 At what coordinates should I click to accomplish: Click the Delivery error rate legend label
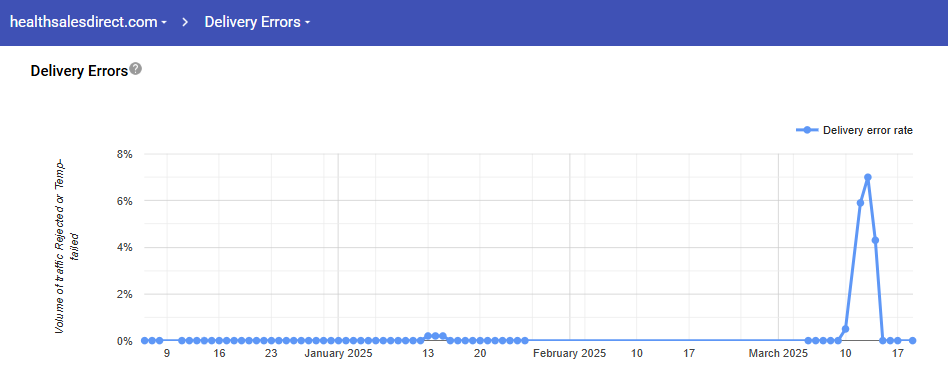(868, 130)
